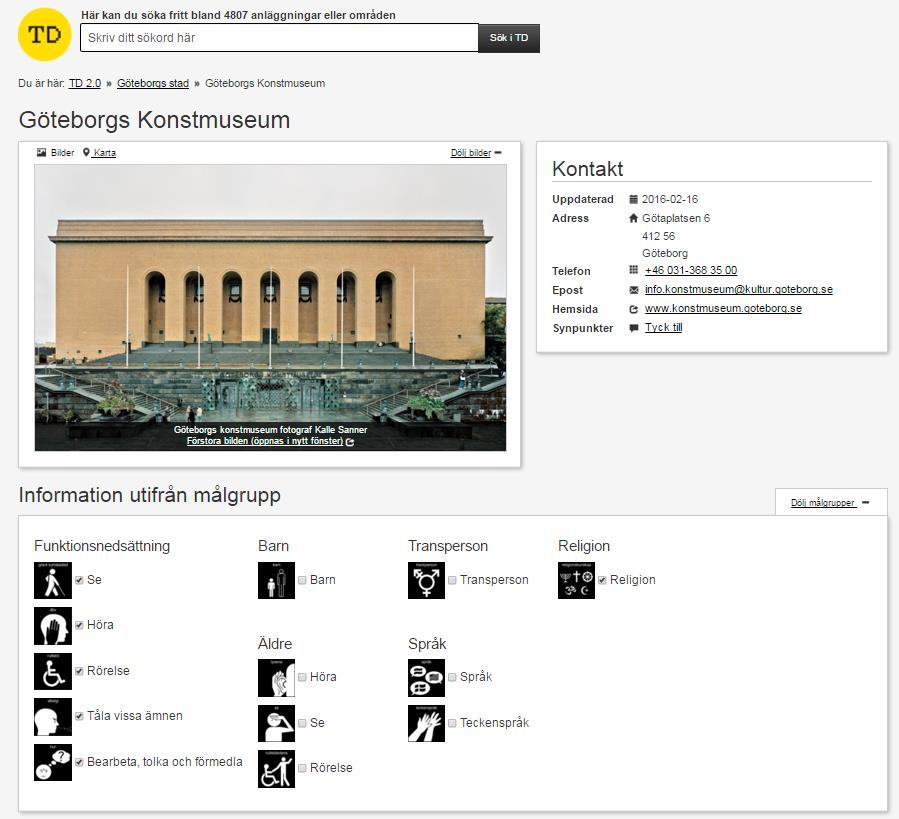Click the map pin icon beside Karta
899x819 pixels.
click(86, 153)
